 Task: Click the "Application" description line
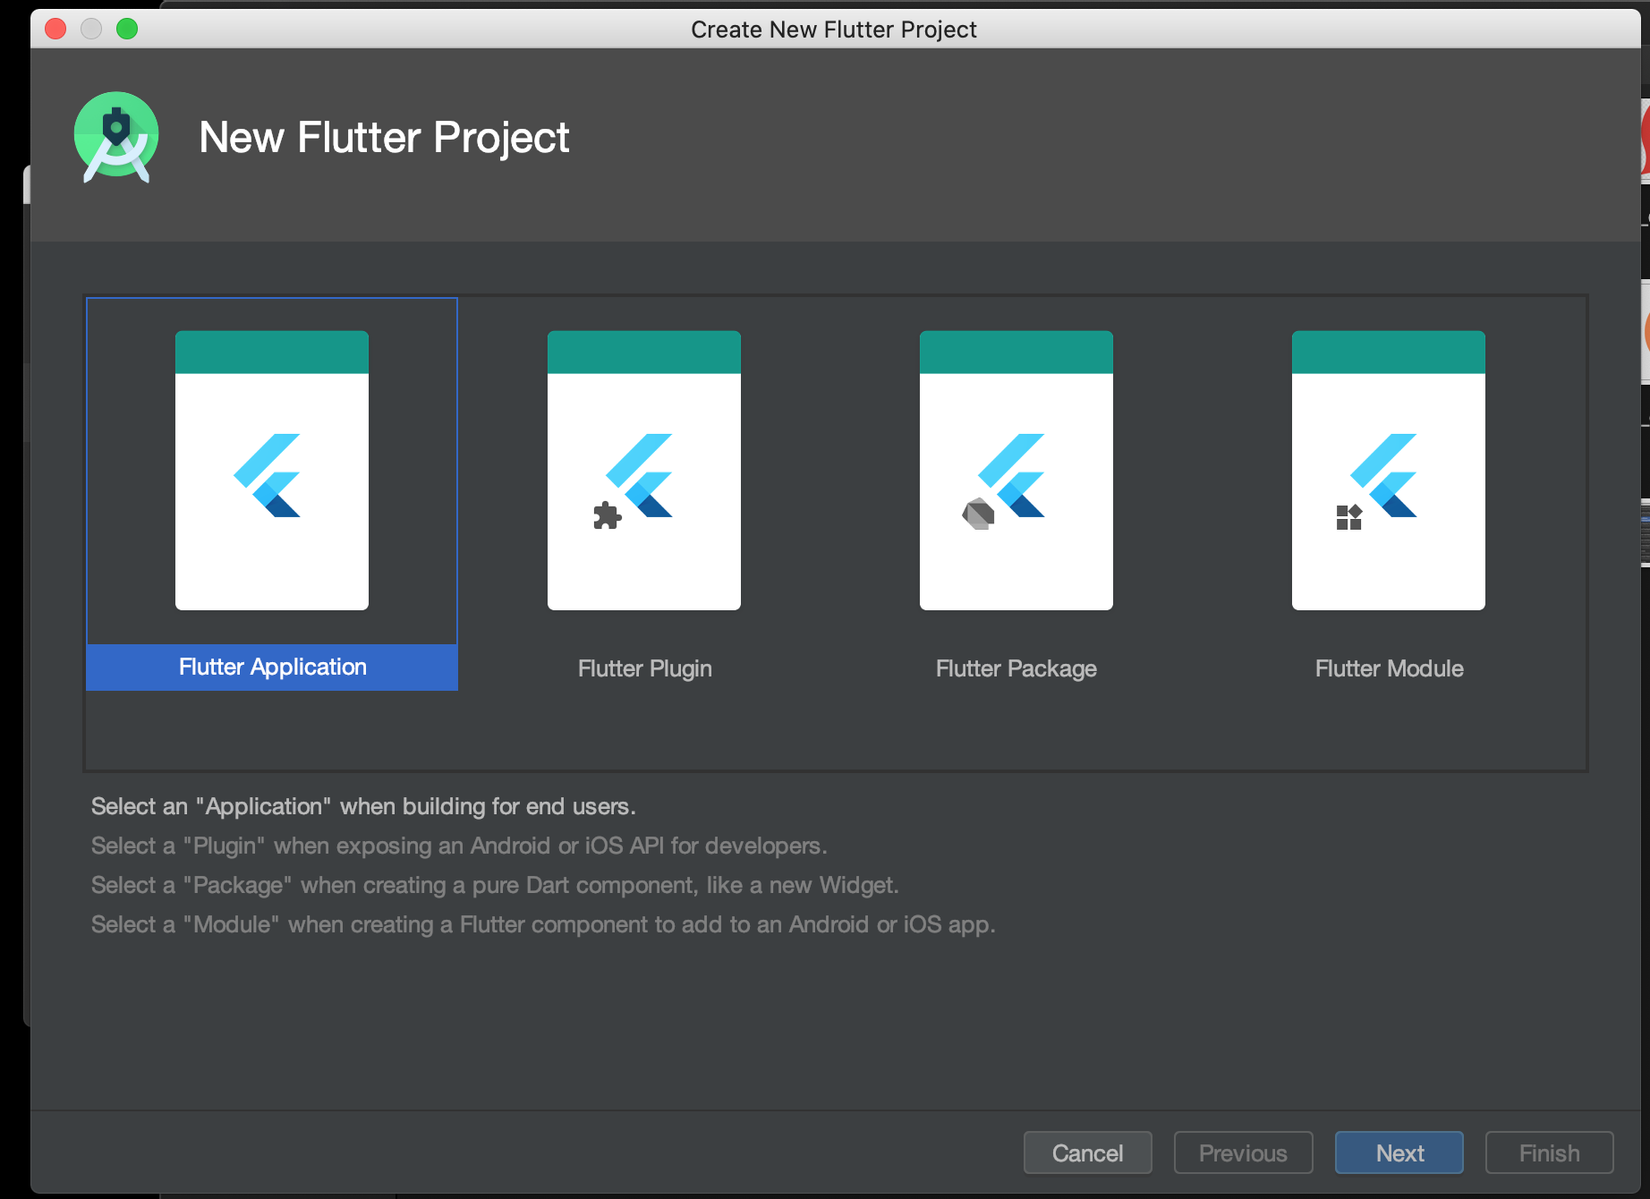(363, 806)
